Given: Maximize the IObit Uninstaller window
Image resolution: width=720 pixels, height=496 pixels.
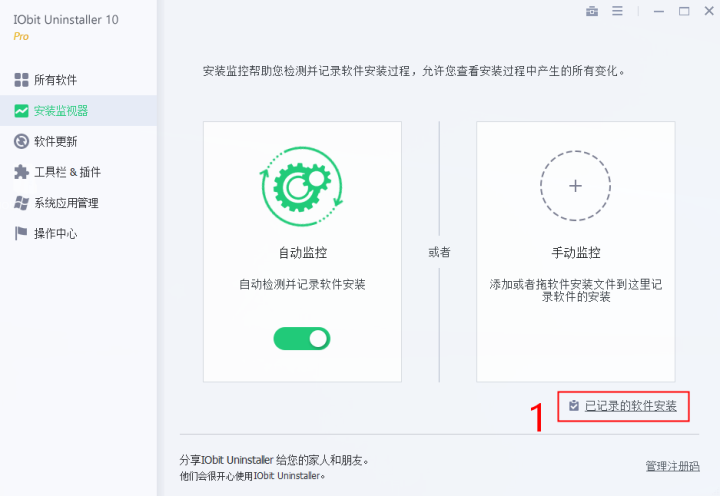Looking at the screenshot, I should click(684, 11).
